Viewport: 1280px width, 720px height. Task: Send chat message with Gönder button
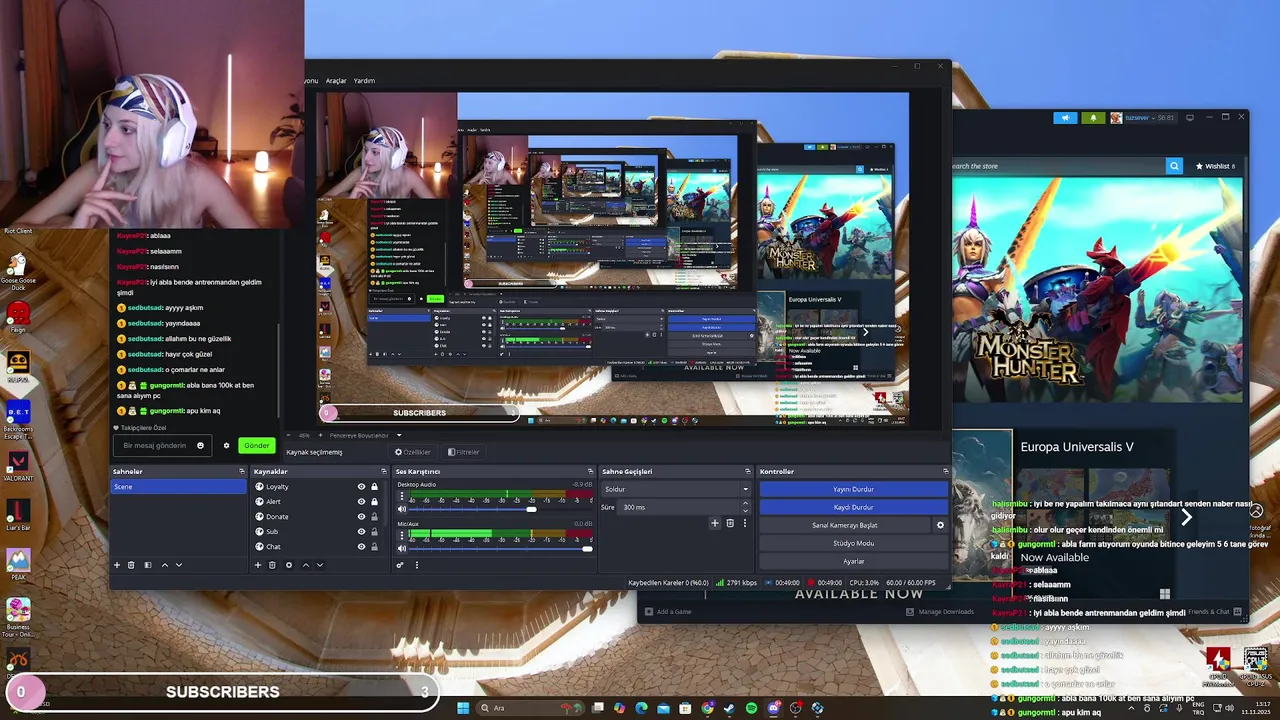click(x=256, y=446)
